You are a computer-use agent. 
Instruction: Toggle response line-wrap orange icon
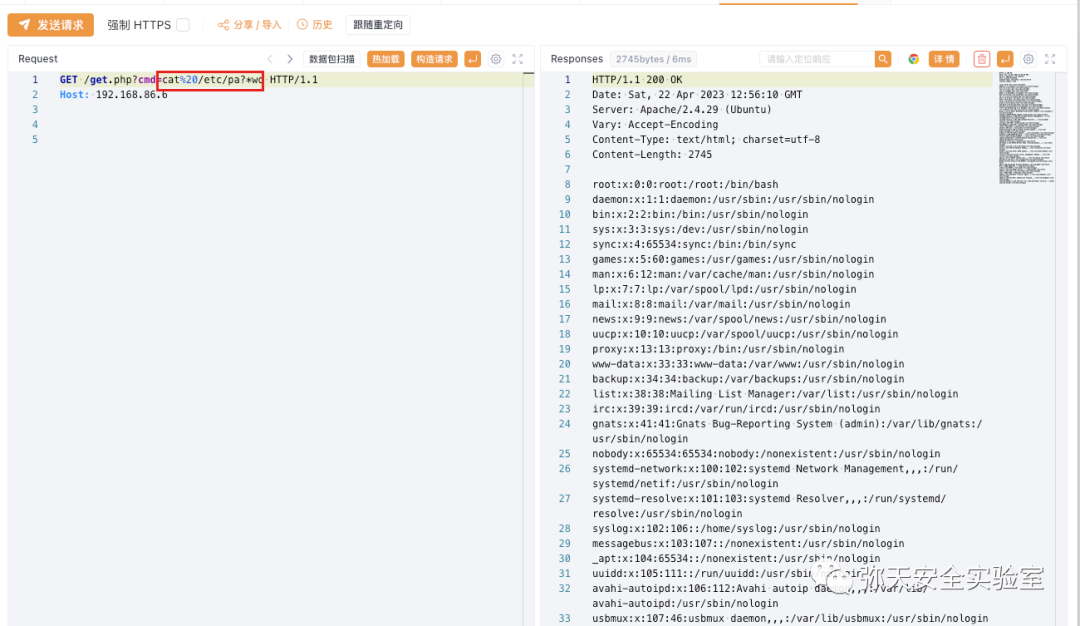pos(1005,59)
